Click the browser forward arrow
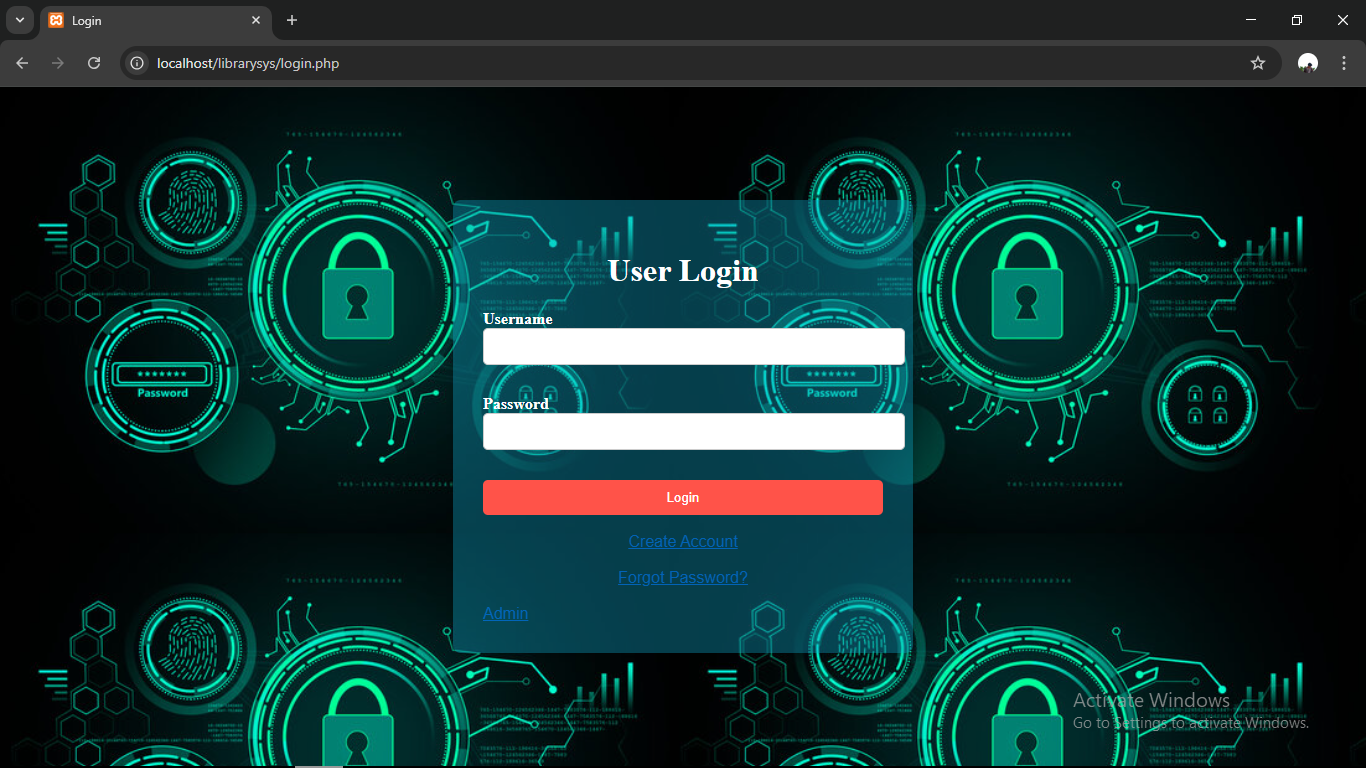Viewport: 1366px width, 768px height. pyautogui.click(x=58, y=63)
